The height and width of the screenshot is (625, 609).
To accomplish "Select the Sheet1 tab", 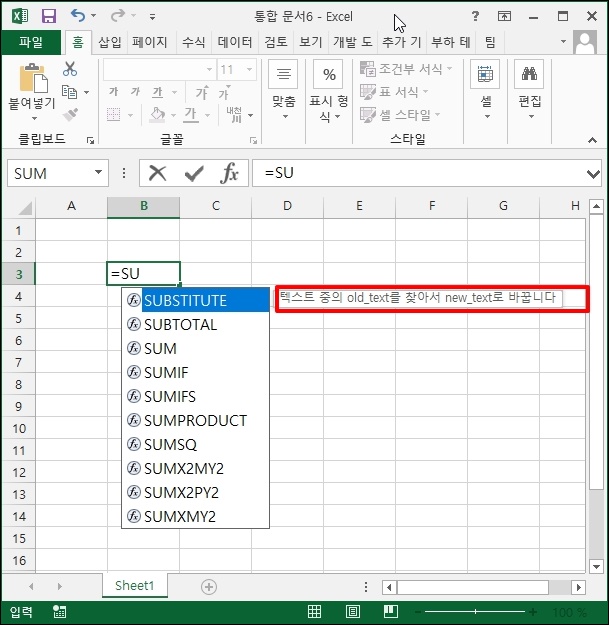I will 134,586.
